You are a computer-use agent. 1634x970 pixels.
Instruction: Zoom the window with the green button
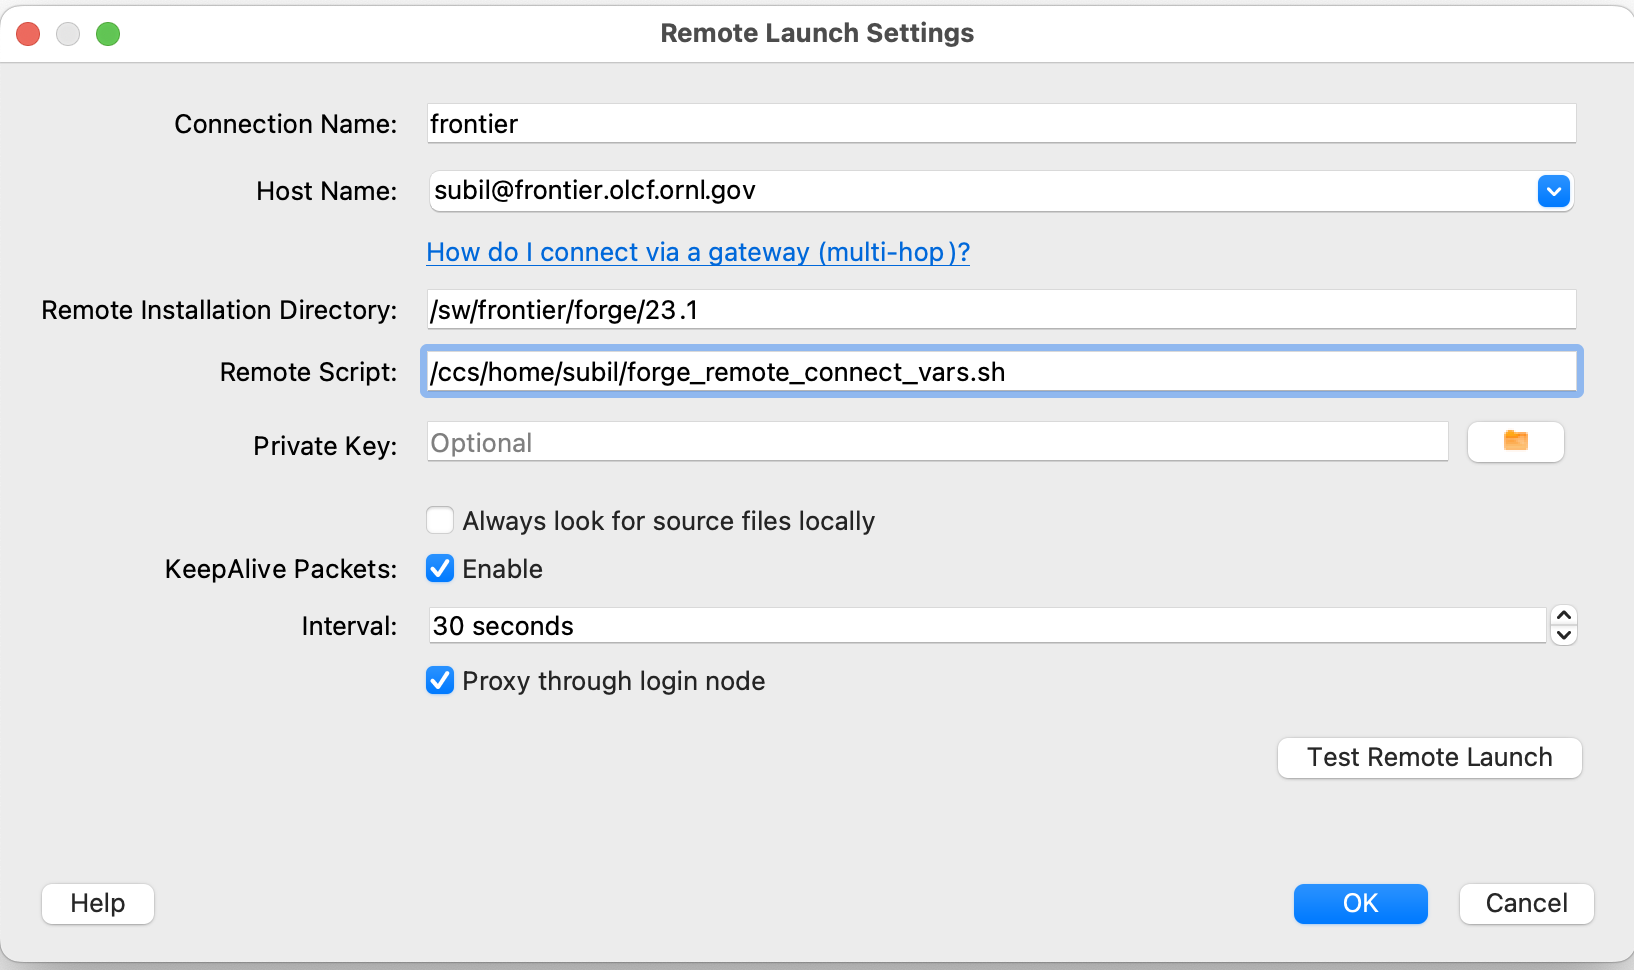coord(108,34)
